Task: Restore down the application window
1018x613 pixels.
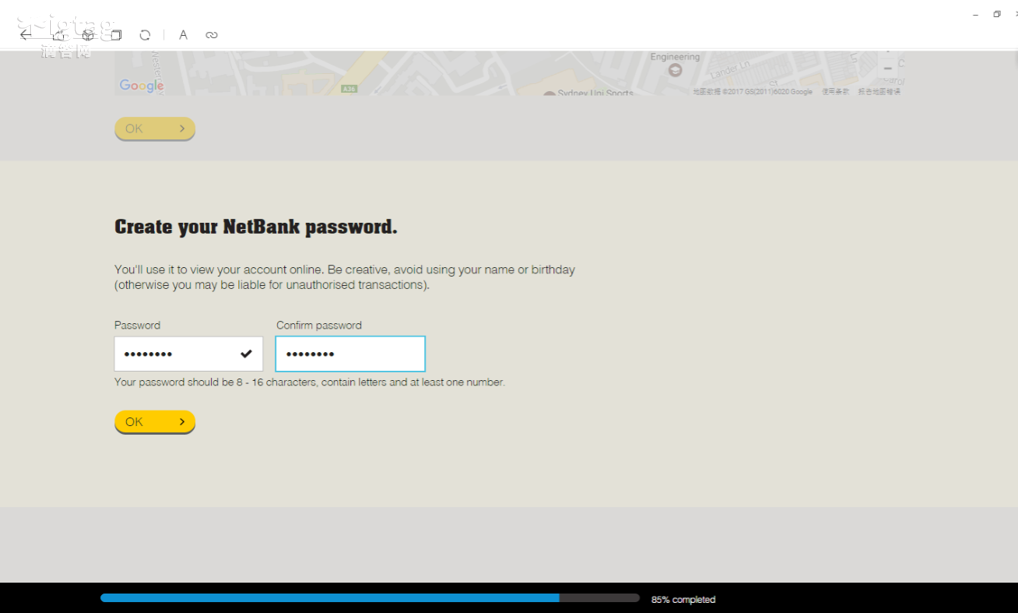Action: 997,14
